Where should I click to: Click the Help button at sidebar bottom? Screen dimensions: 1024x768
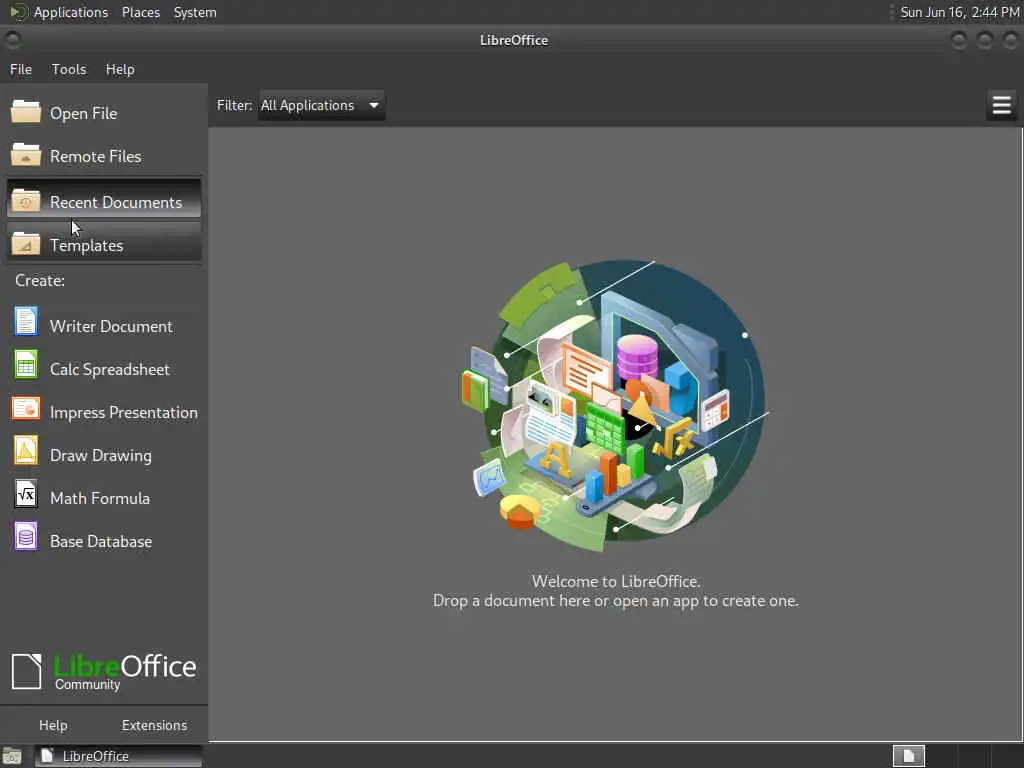pyautogui.click(x=53, y=725)
